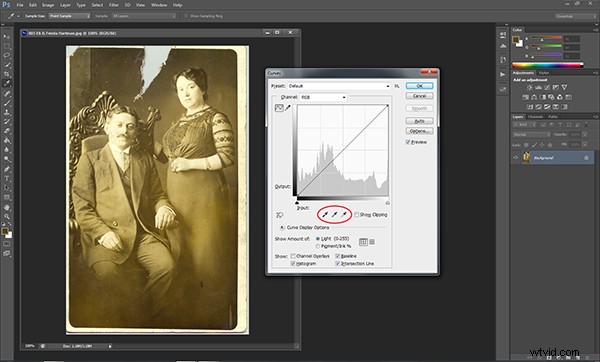Open the File menu
The image size is (600, 362).
click(x=20, y=5)
